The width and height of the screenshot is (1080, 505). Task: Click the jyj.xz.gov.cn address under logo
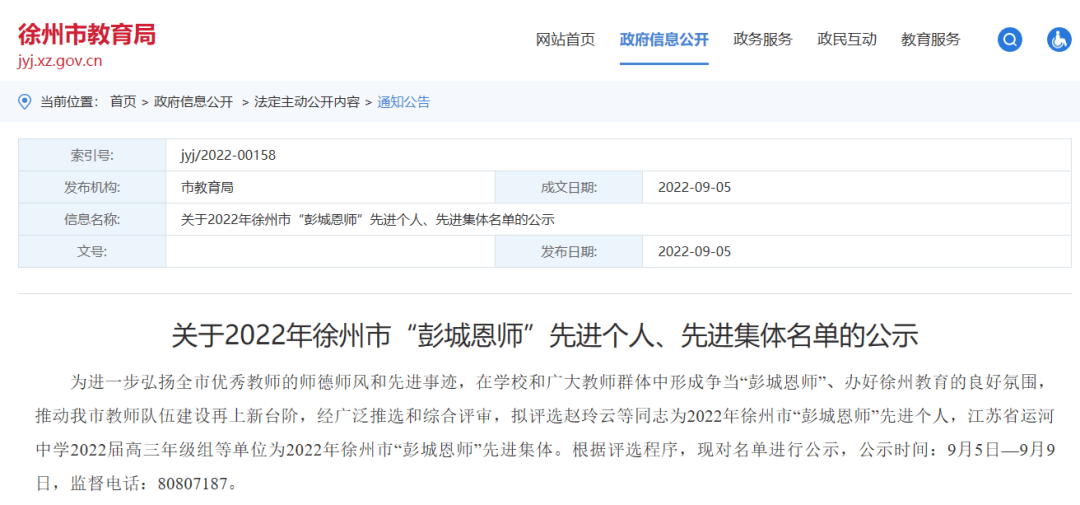[x=60, y=61]
